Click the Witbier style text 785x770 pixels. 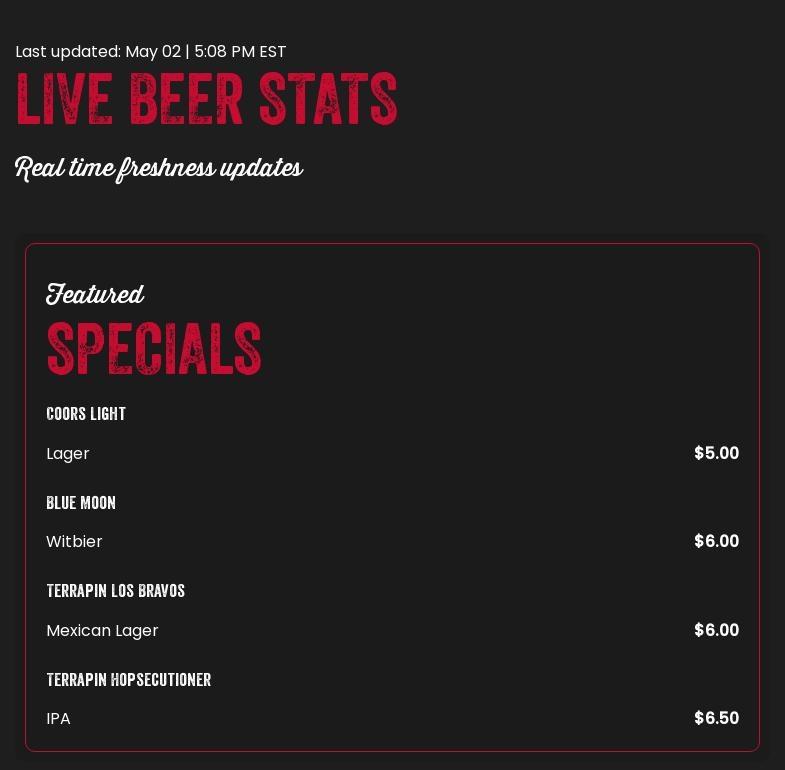coord(74,542)
